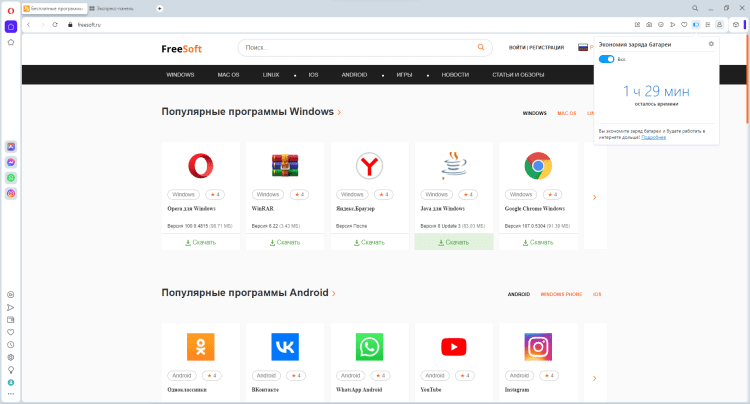Expand Популярные программы Android chevron
Viewport: 750px width, 404px height.
(x=334, y=294)
